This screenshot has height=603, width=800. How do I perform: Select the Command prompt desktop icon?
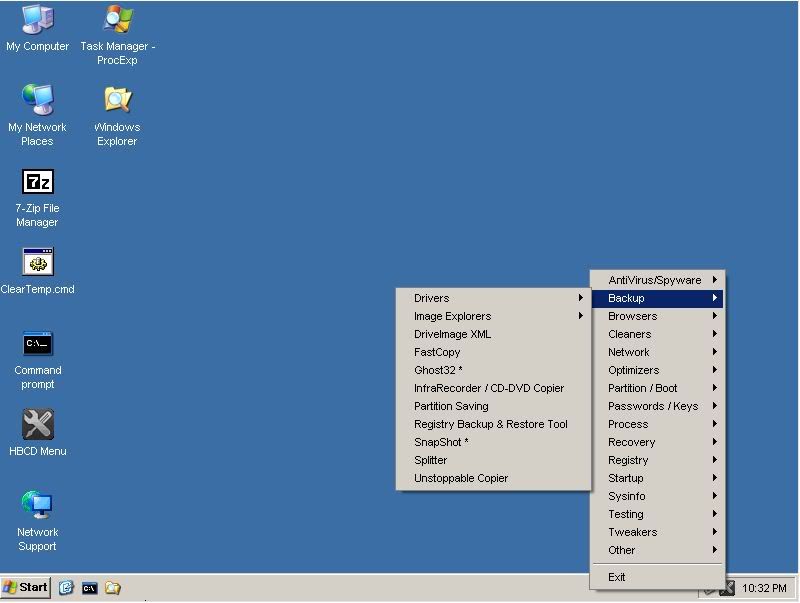point(37,360)
